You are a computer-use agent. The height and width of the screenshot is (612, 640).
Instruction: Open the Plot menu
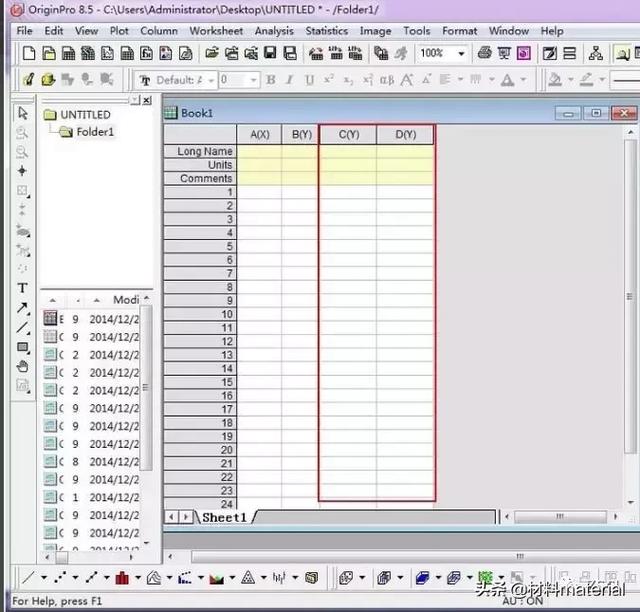click(x=119, y=31)
